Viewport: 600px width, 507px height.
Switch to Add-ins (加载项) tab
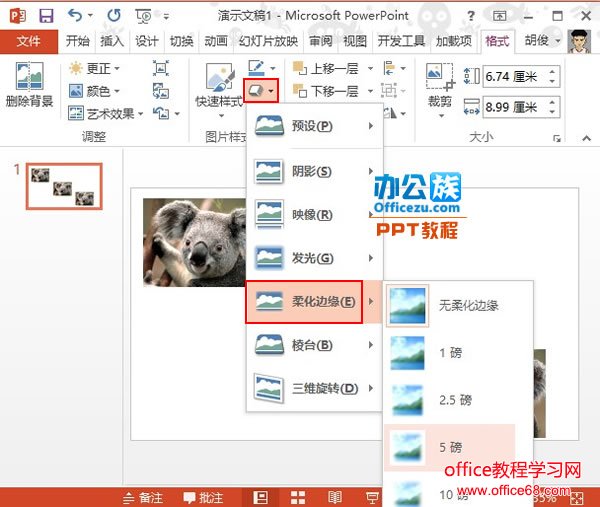[453, 41]
